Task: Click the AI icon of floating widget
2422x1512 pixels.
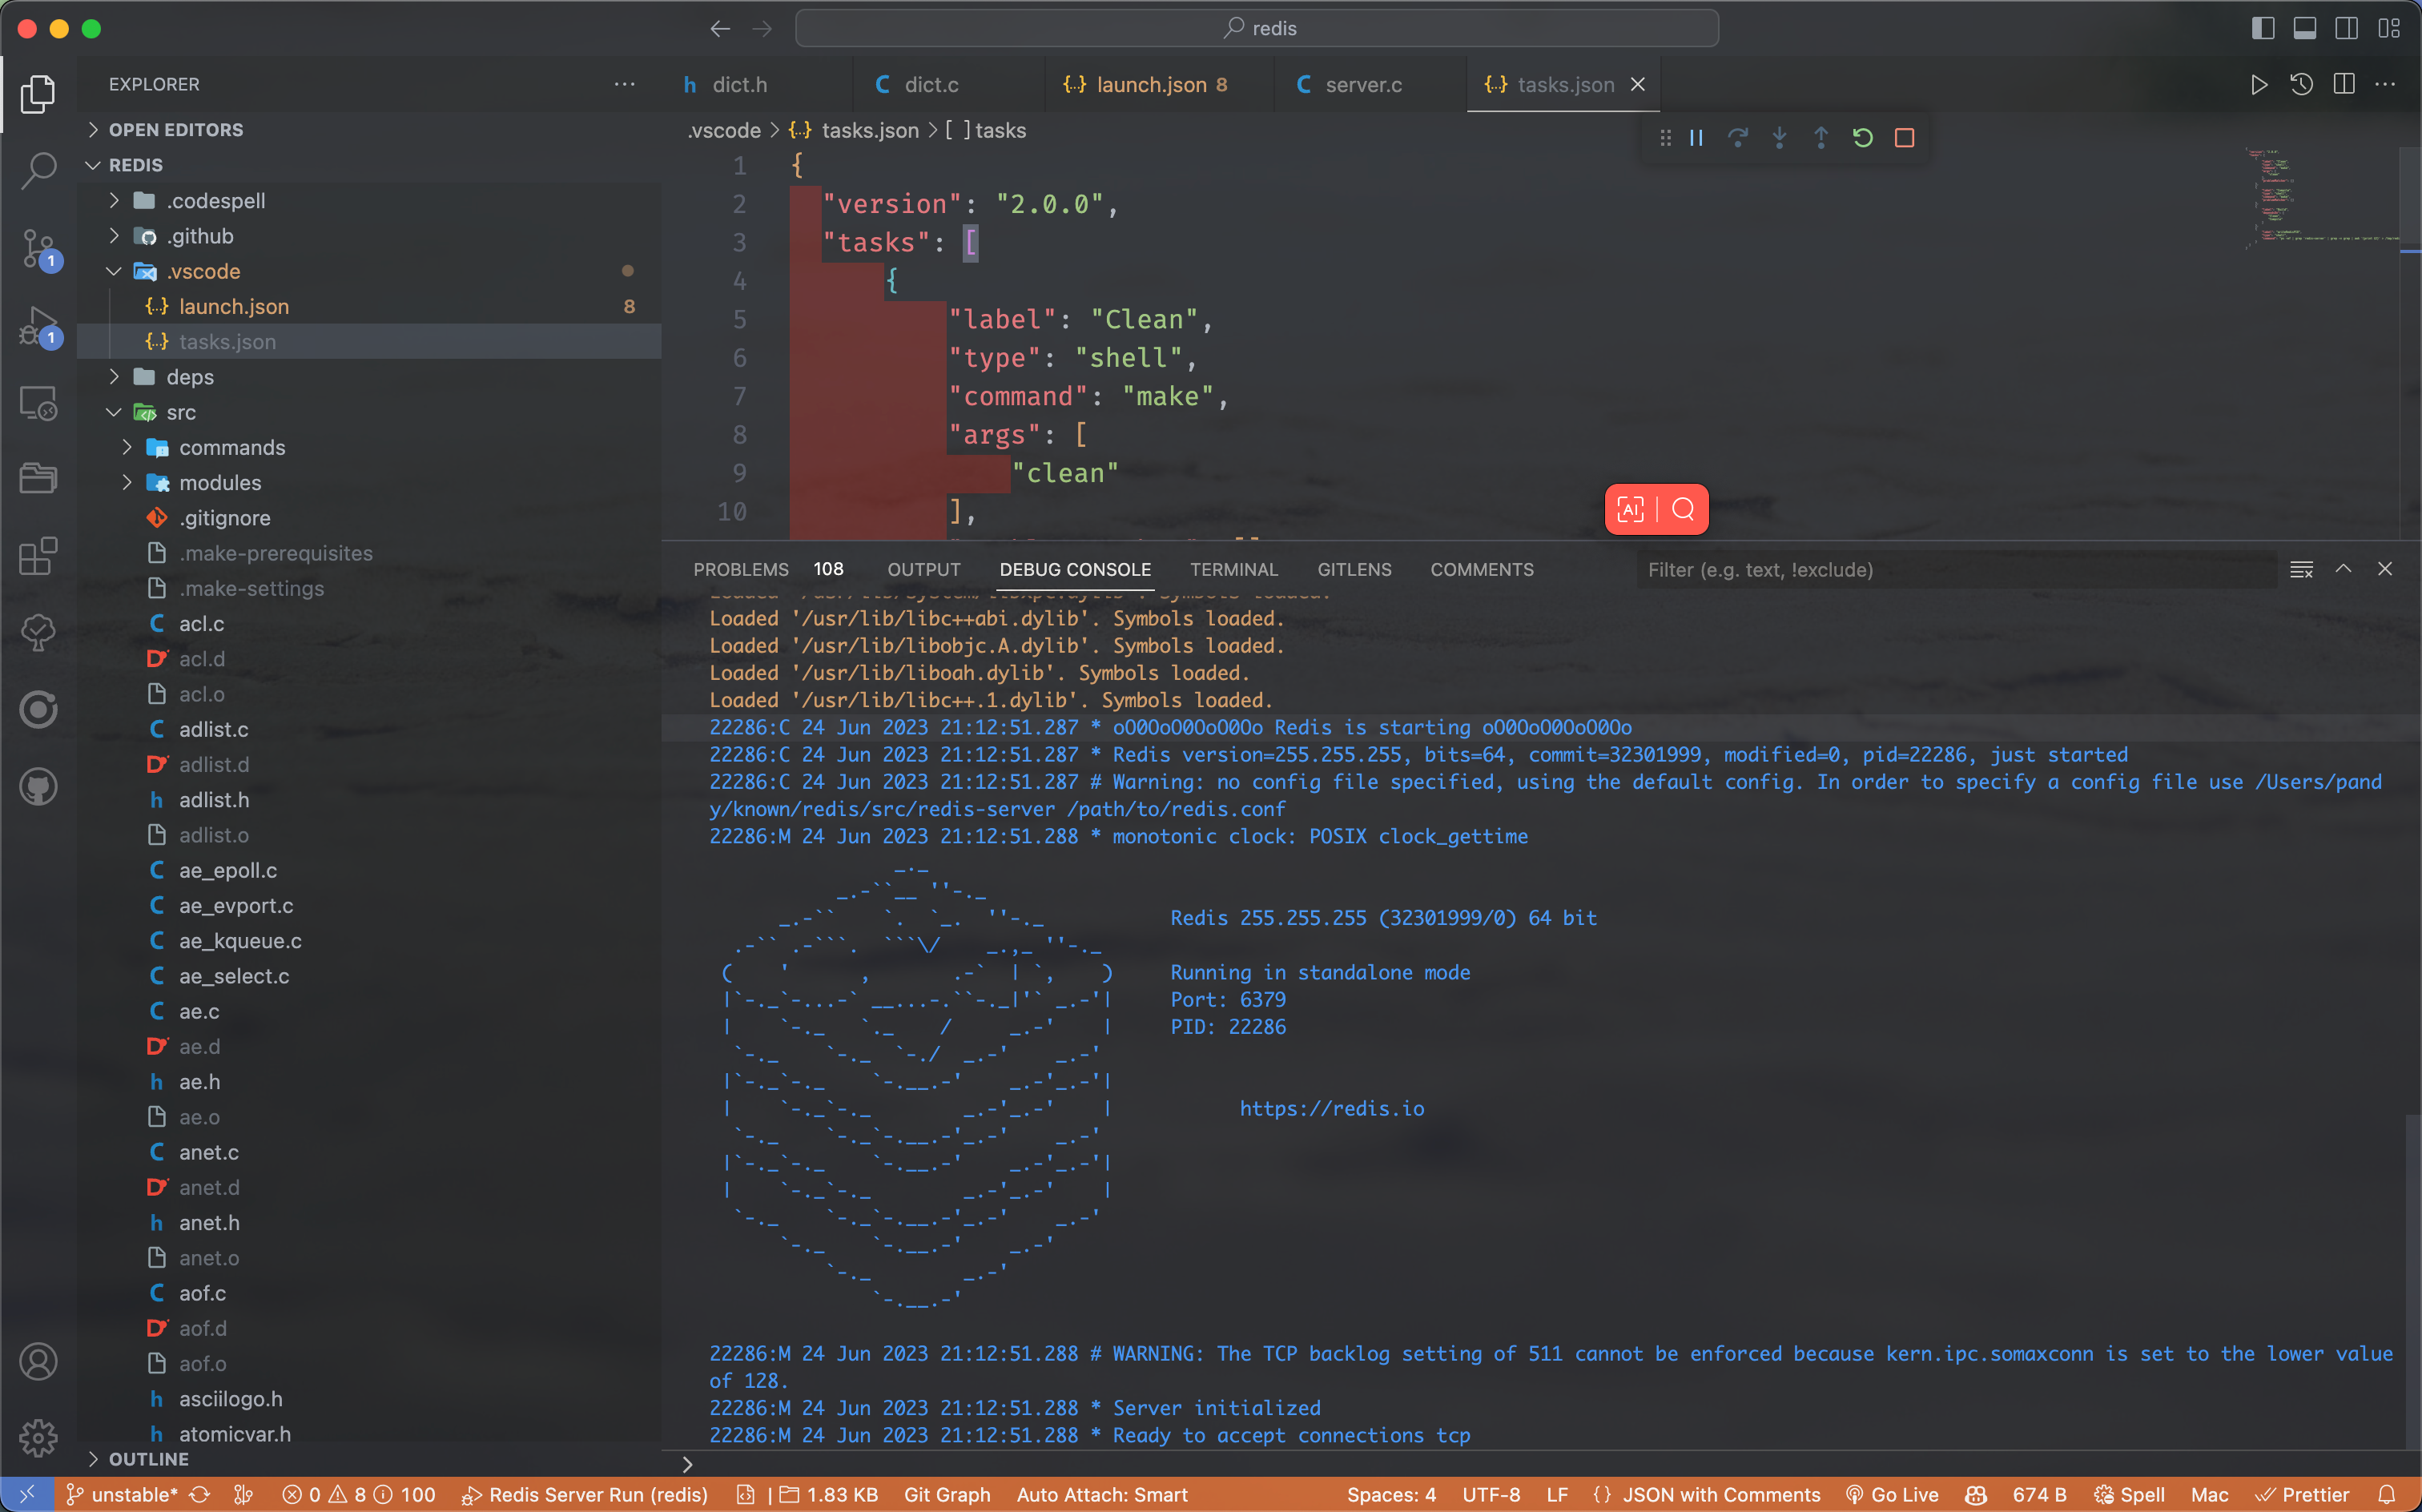Action: [1630, 510]
